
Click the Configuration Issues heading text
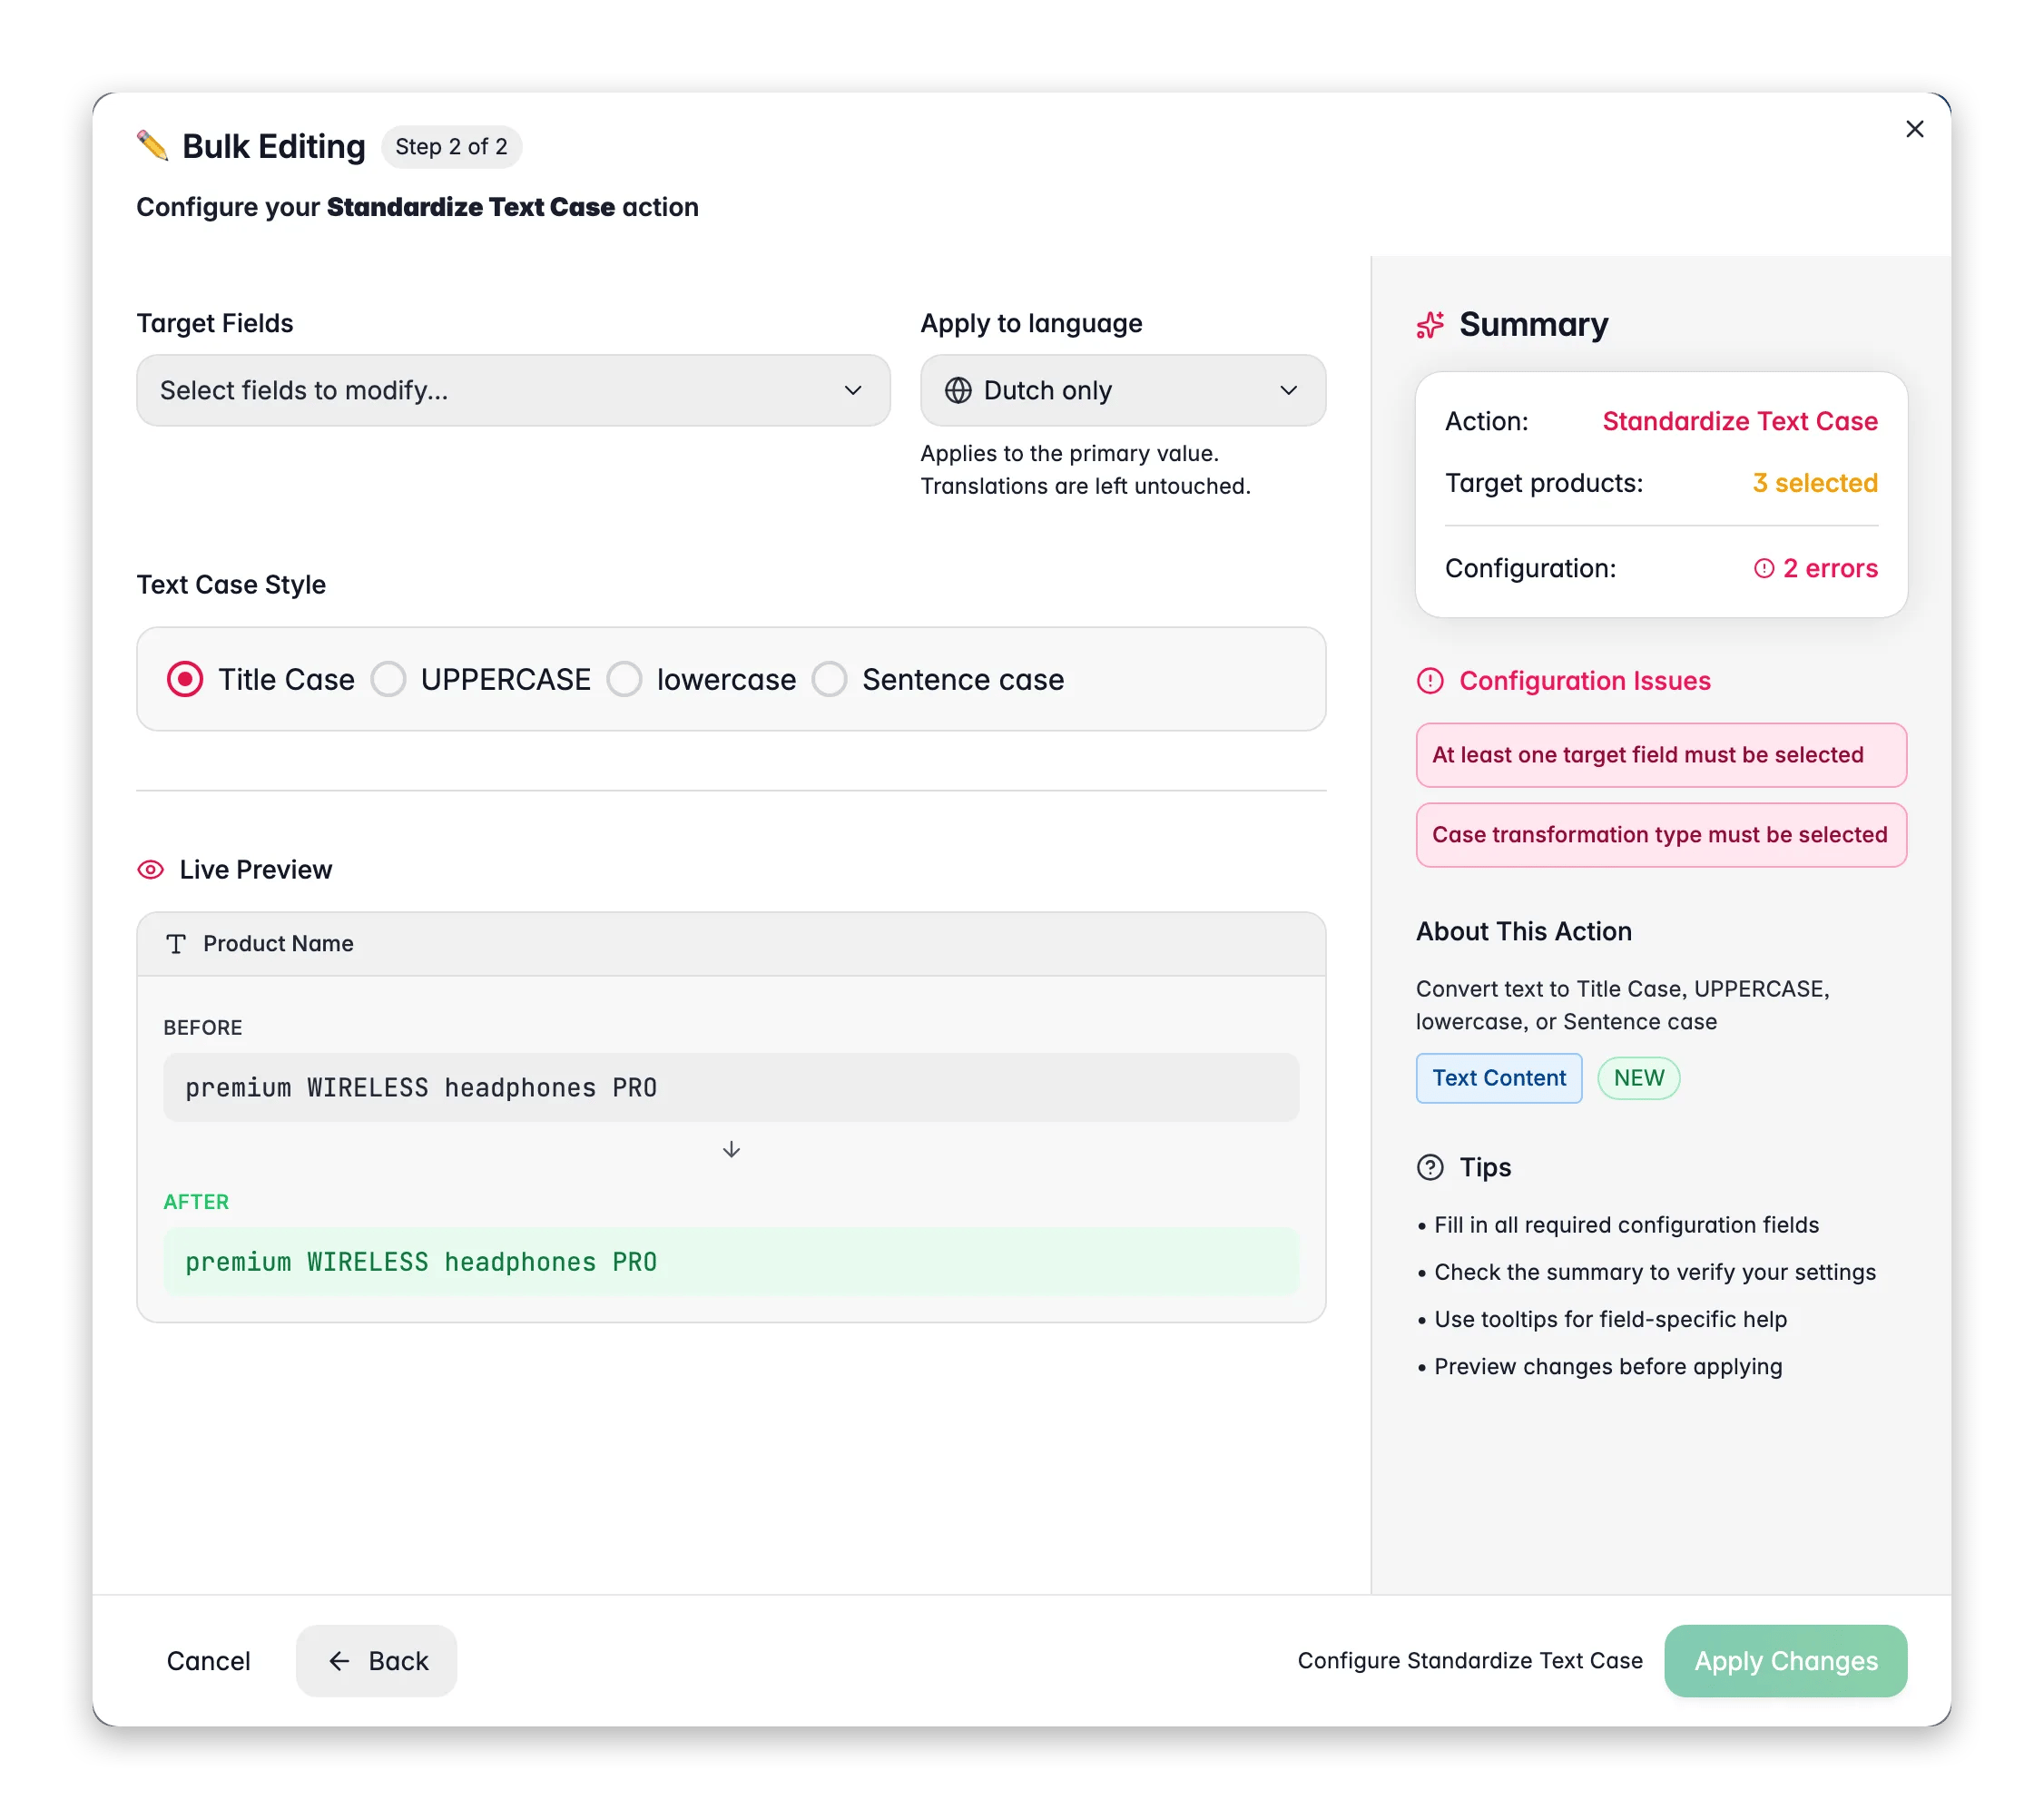pos(1585,681)
